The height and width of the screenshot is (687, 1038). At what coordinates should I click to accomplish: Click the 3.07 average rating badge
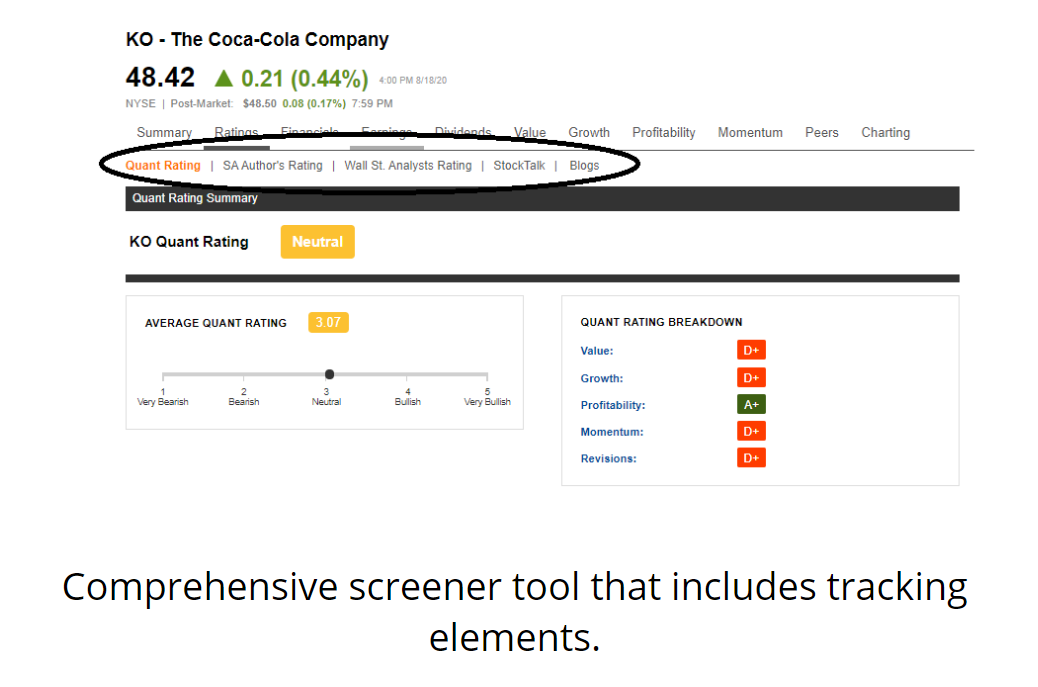328,322
